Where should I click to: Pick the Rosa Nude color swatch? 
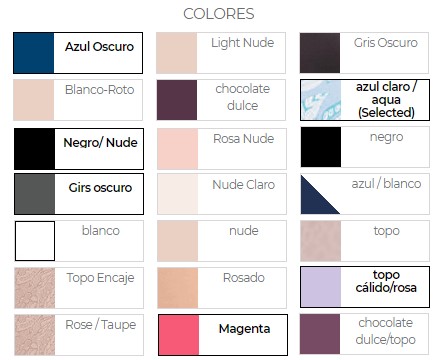click(222, 149)
